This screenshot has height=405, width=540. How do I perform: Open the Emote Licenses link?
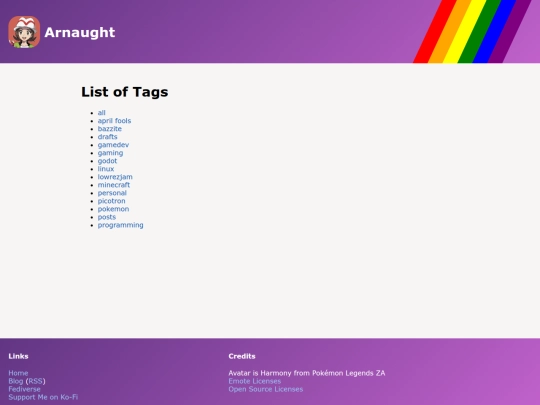[255, 381]
